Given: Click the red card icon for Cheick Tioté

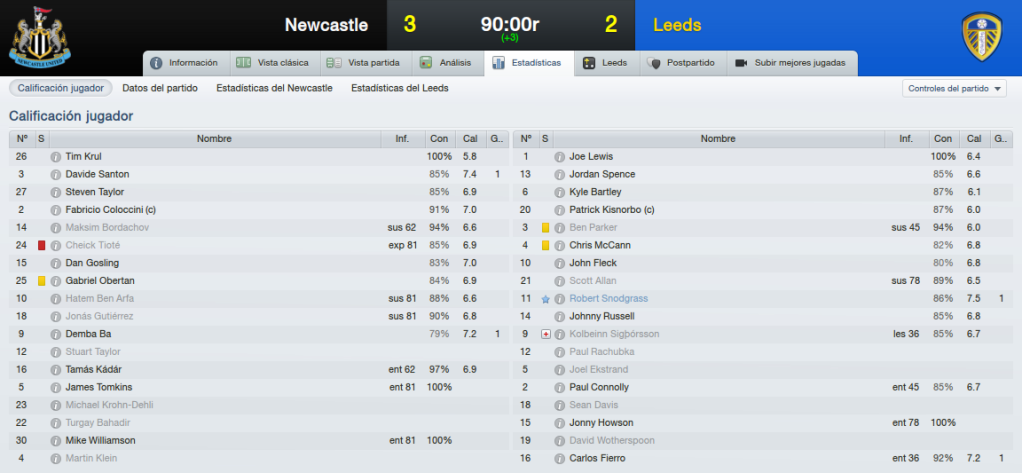Looking at the screenshot, I should point(41,246).
